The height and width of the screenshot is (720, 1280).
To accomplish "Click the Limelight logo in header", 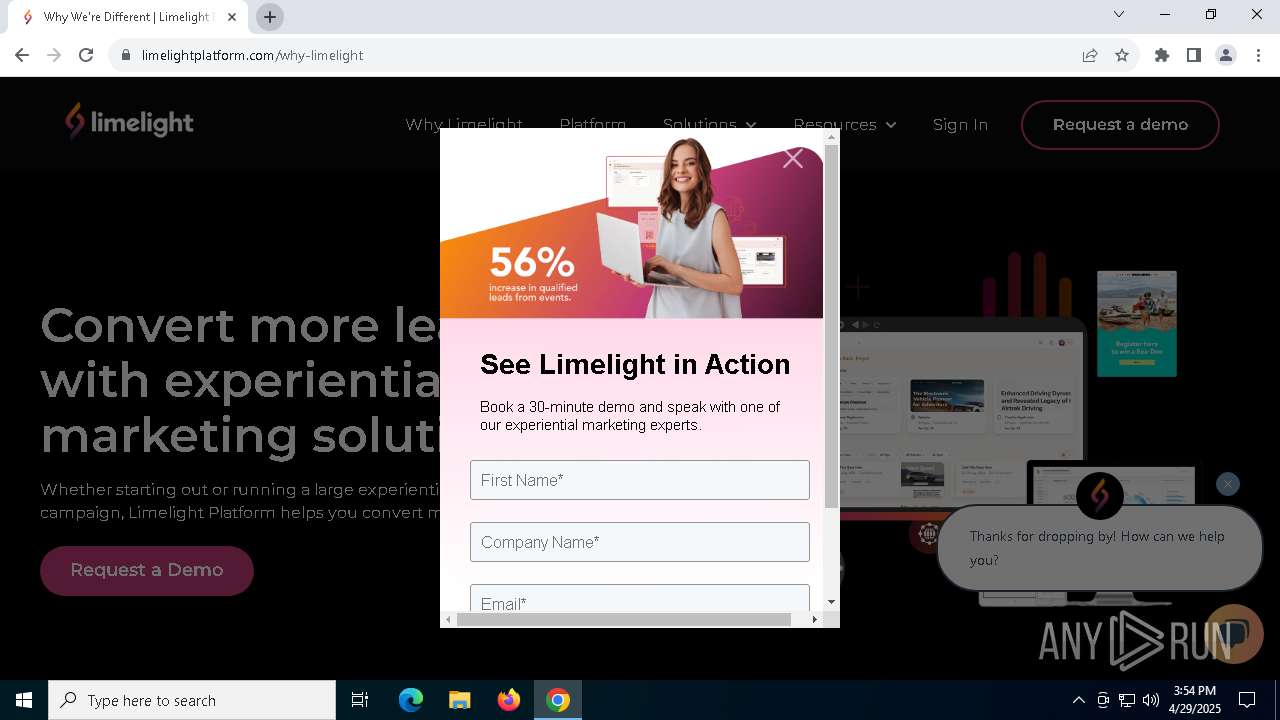I will (129, 122).
